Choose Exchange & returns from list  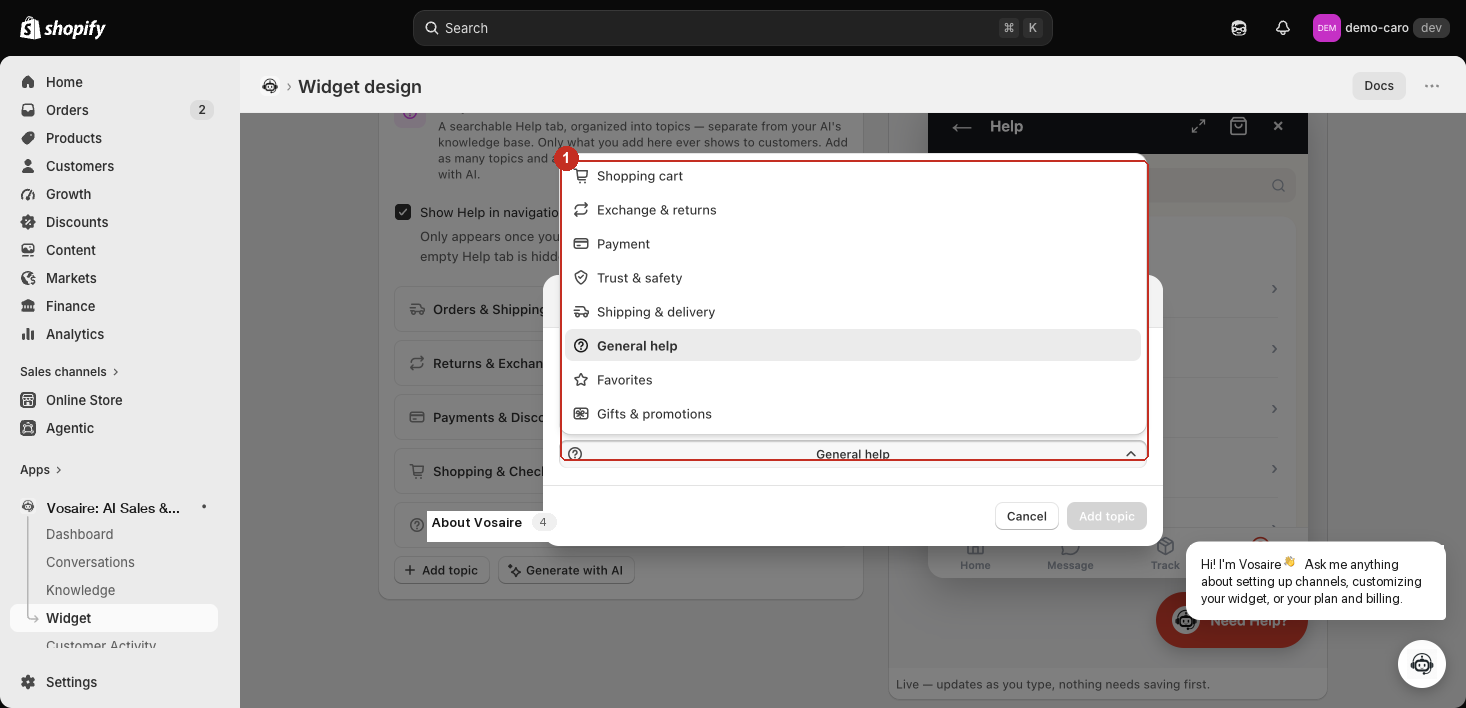(x=853, y=210)
